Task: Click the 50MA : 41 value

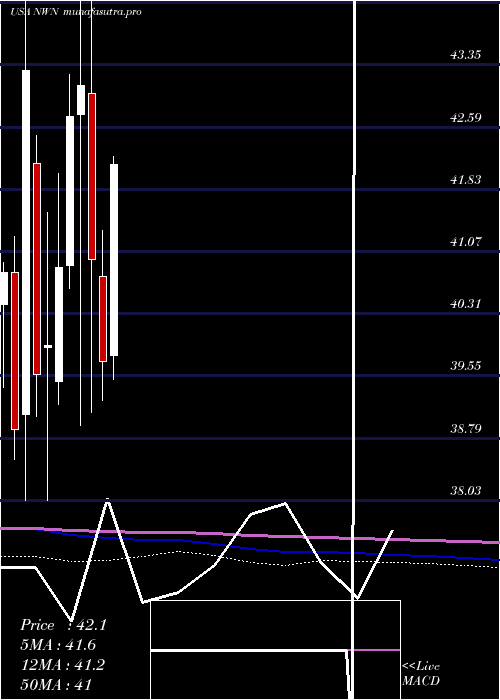Action: coord(56,684)
